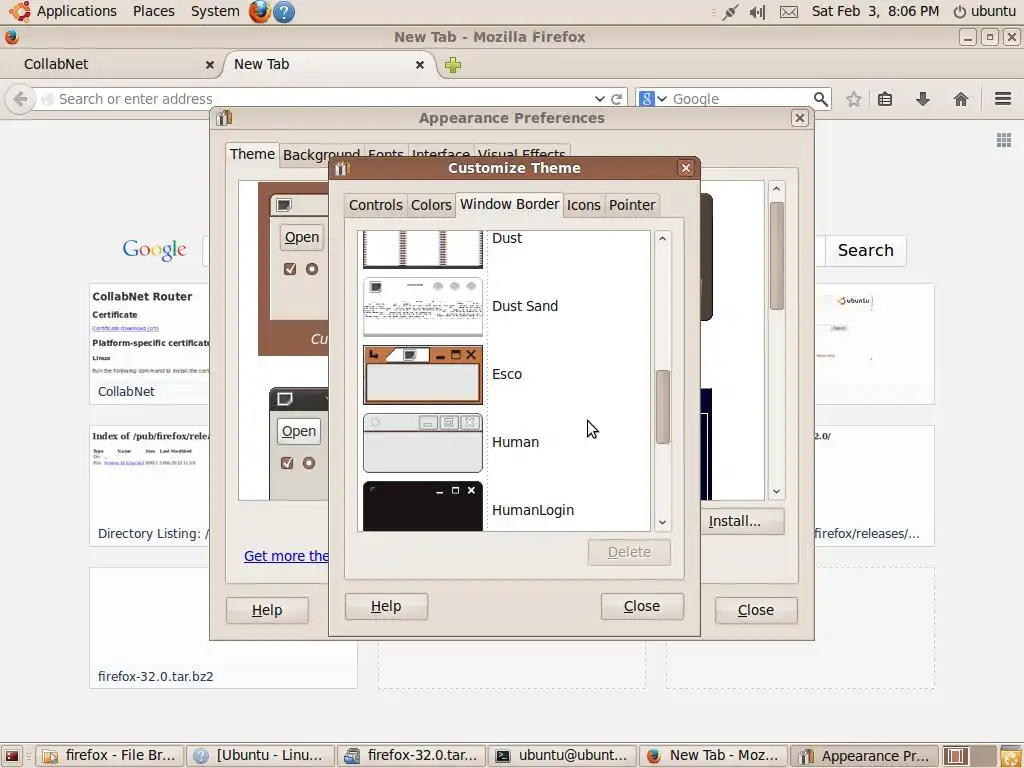The width and height of the screenshot is (1024, 768).
Task: Click the workspace switcher in bottom panel
Action: (968, 756)
